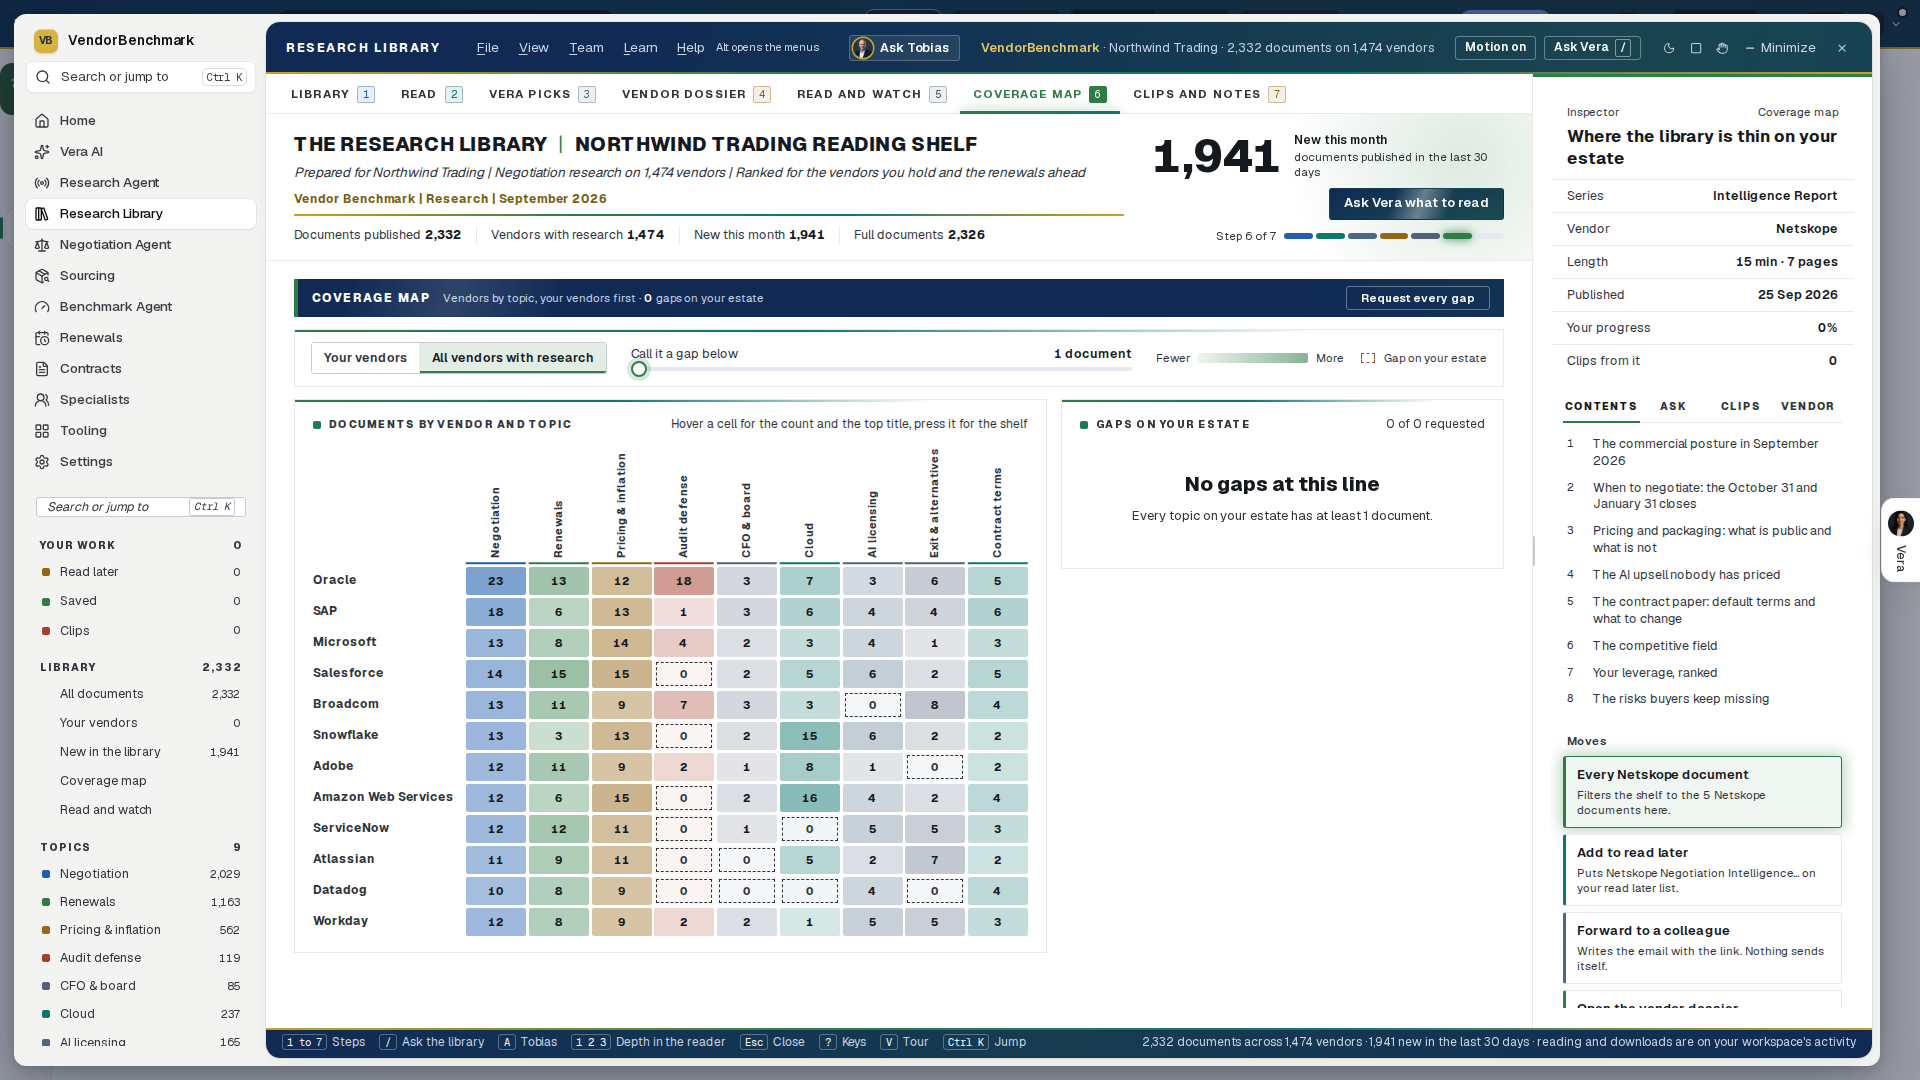
Task: Switch inspector to the Vendor tab
Action: coord(1807,406)
